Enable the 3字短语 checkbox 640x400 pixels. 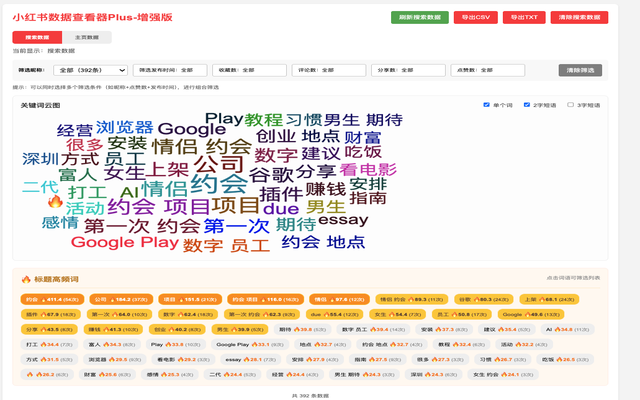(570, 105)
